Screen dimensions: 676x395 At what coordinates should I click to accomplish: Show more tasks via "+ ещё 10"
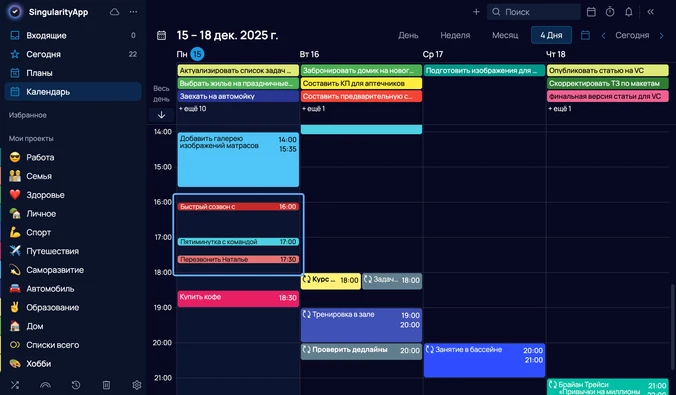[x=193, y=109]
